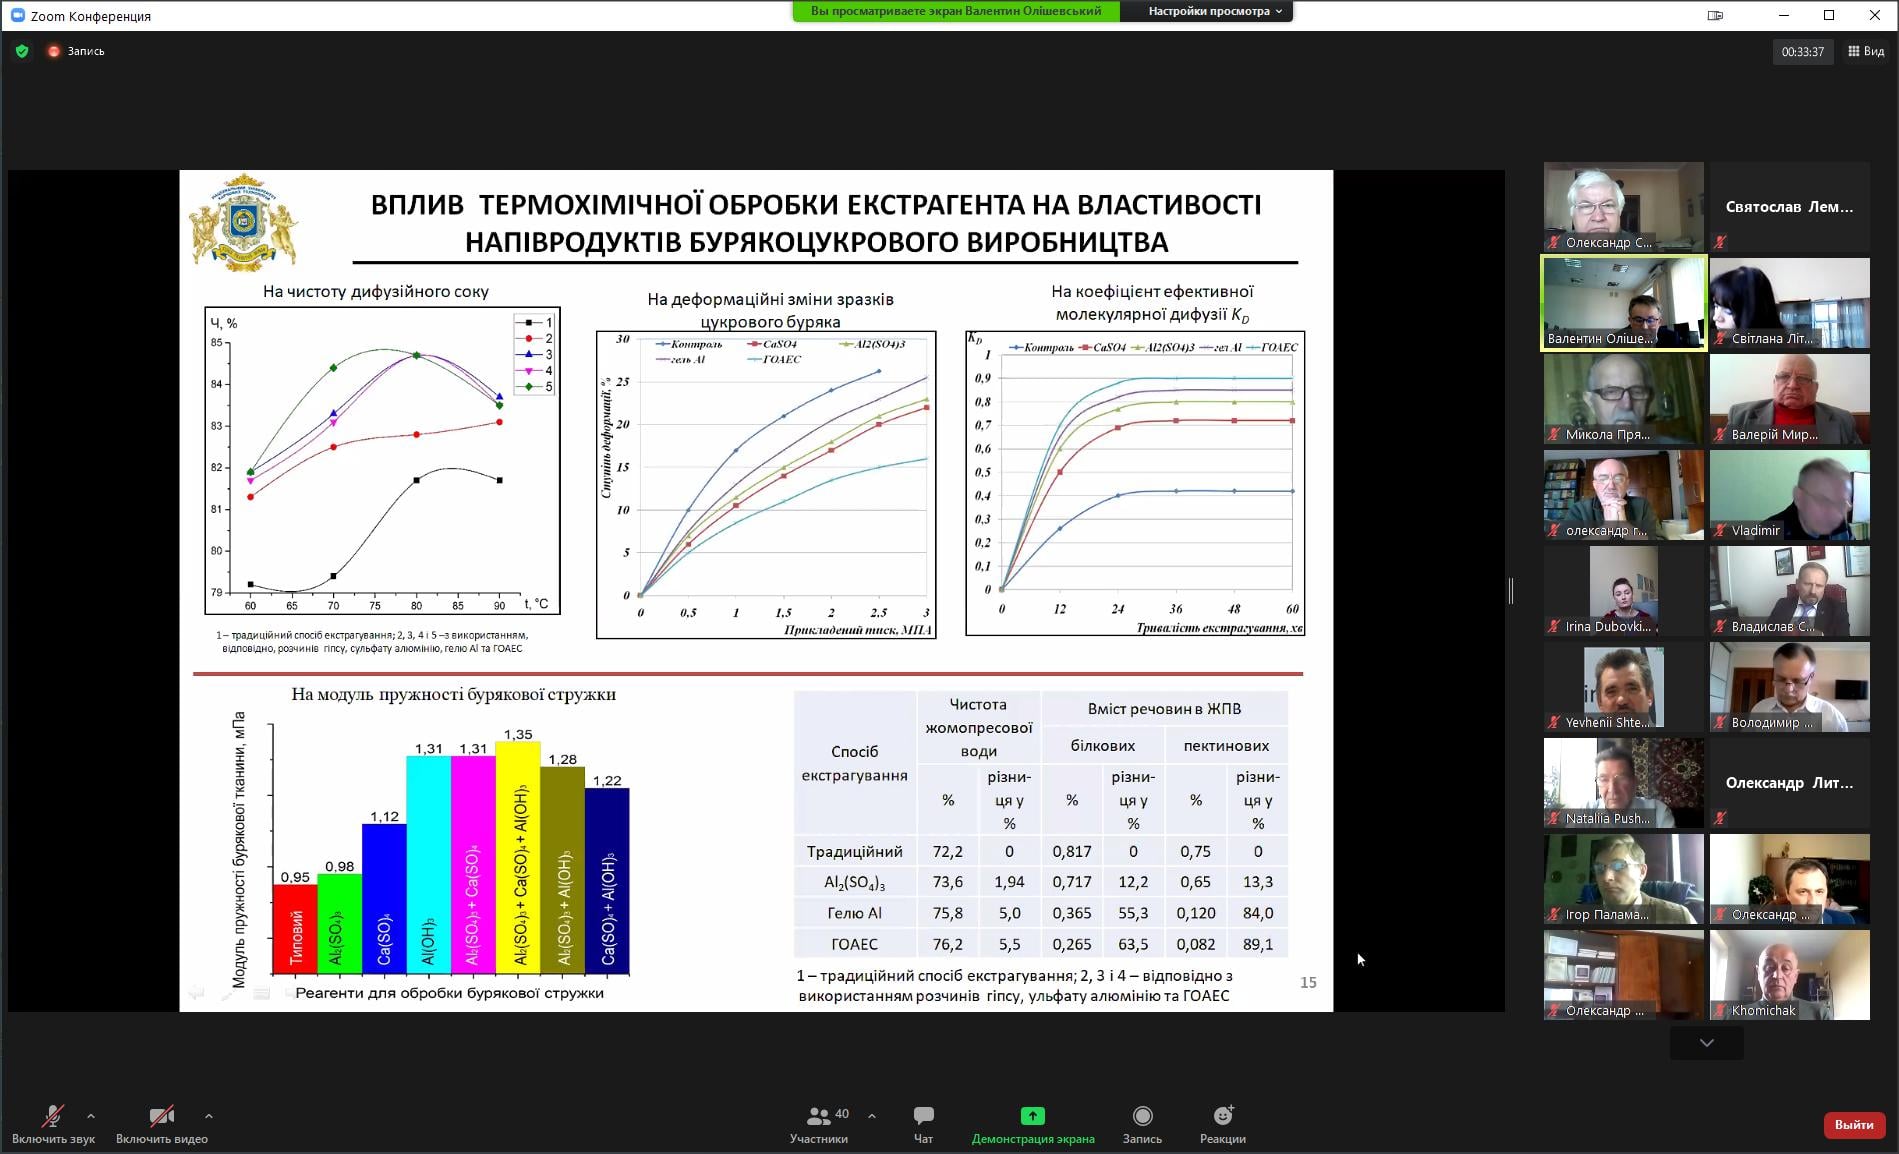Open the Chat panel

[923, 1116]
